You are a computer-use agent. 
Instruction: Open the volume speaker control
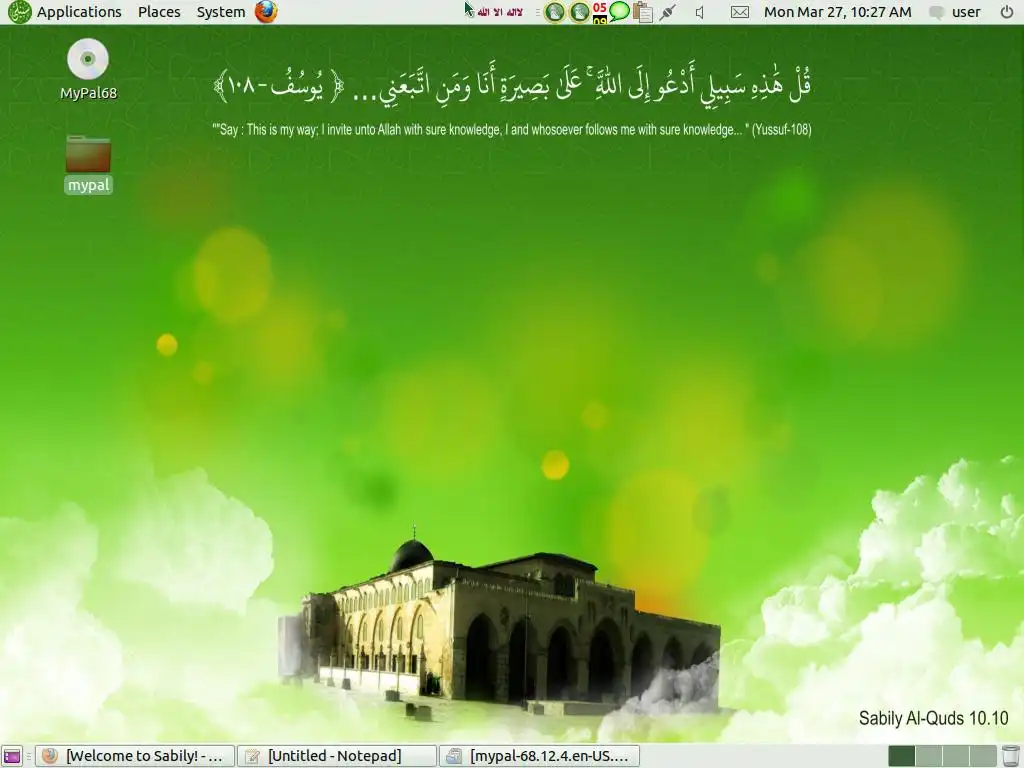[x=700, y=12]
